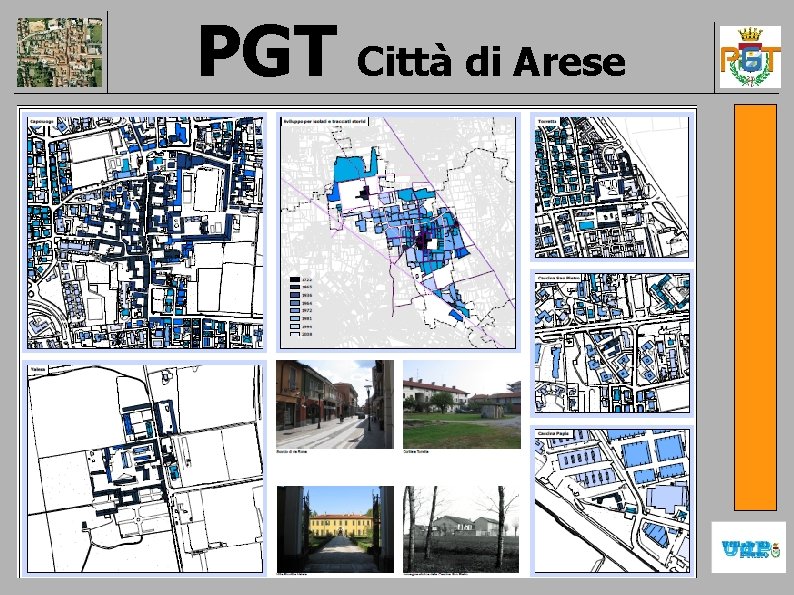This screenshot has height=595, width=794.
Task: Click the '1936' legend year text
Action: (x=307, y=295)
